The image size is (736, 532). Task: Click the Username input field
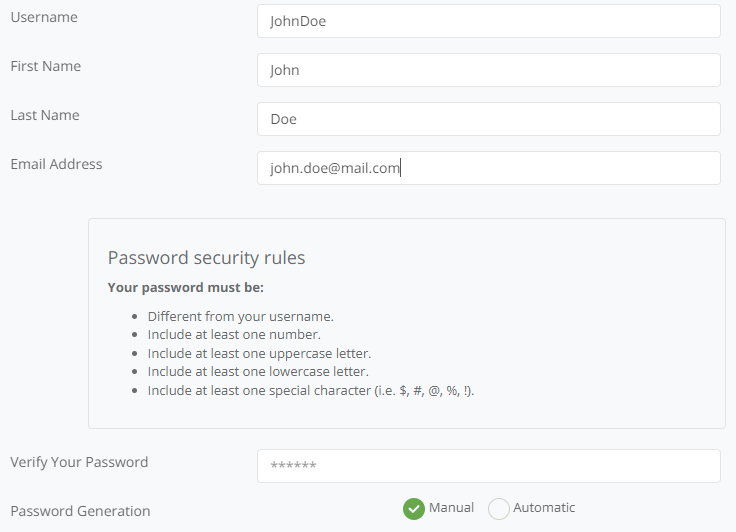click(488, 21)
